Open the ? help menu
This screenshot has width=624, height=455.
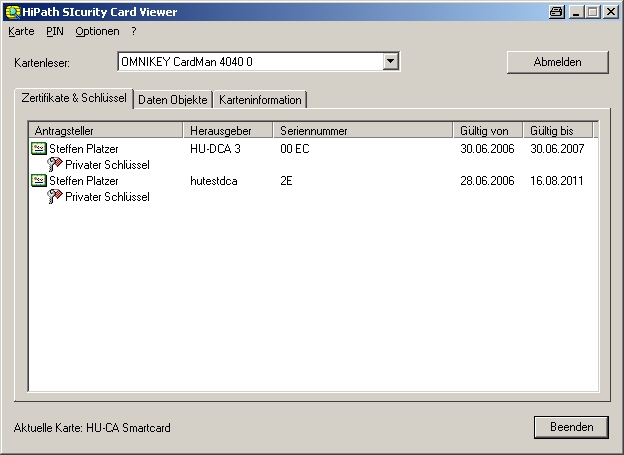pyautogui.click(x=133, y=31)
